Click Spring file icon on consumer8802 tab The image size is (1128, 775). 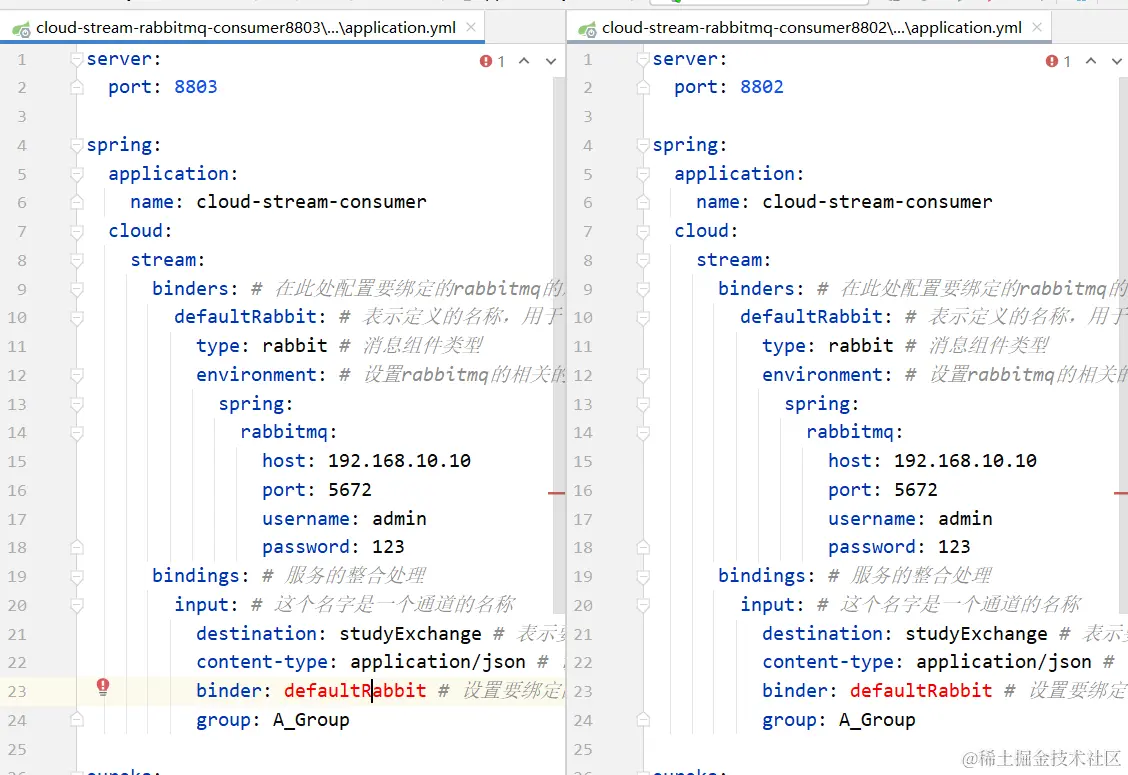[x=587, y=29]
